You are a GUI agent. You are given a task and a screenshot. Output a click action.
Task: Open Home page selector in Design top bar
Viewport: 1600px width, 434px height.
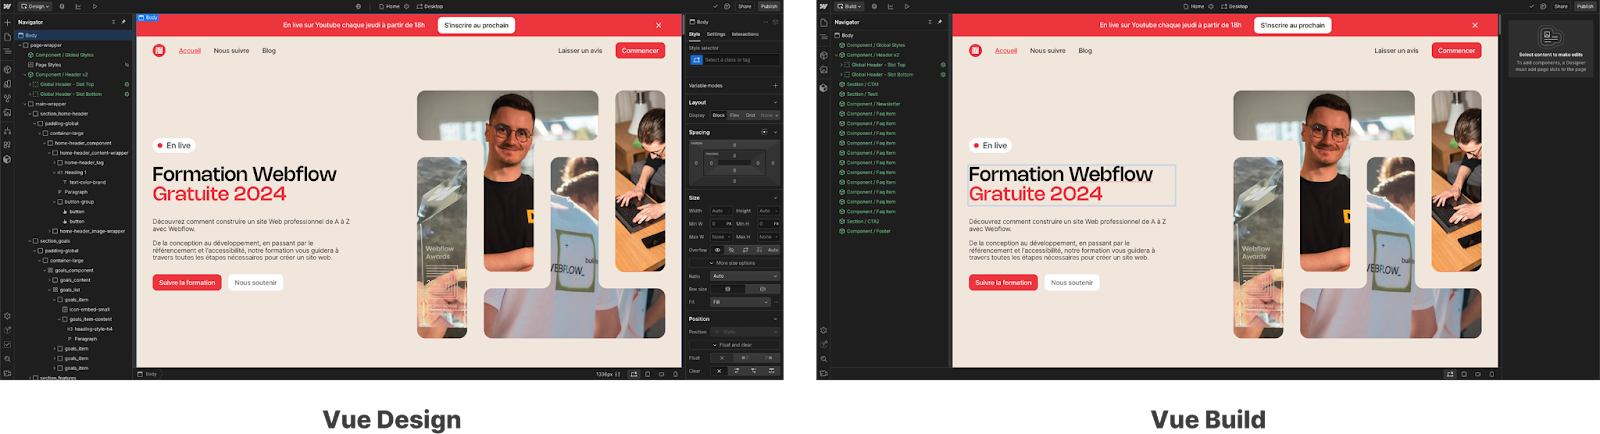(x=390, y=6)
